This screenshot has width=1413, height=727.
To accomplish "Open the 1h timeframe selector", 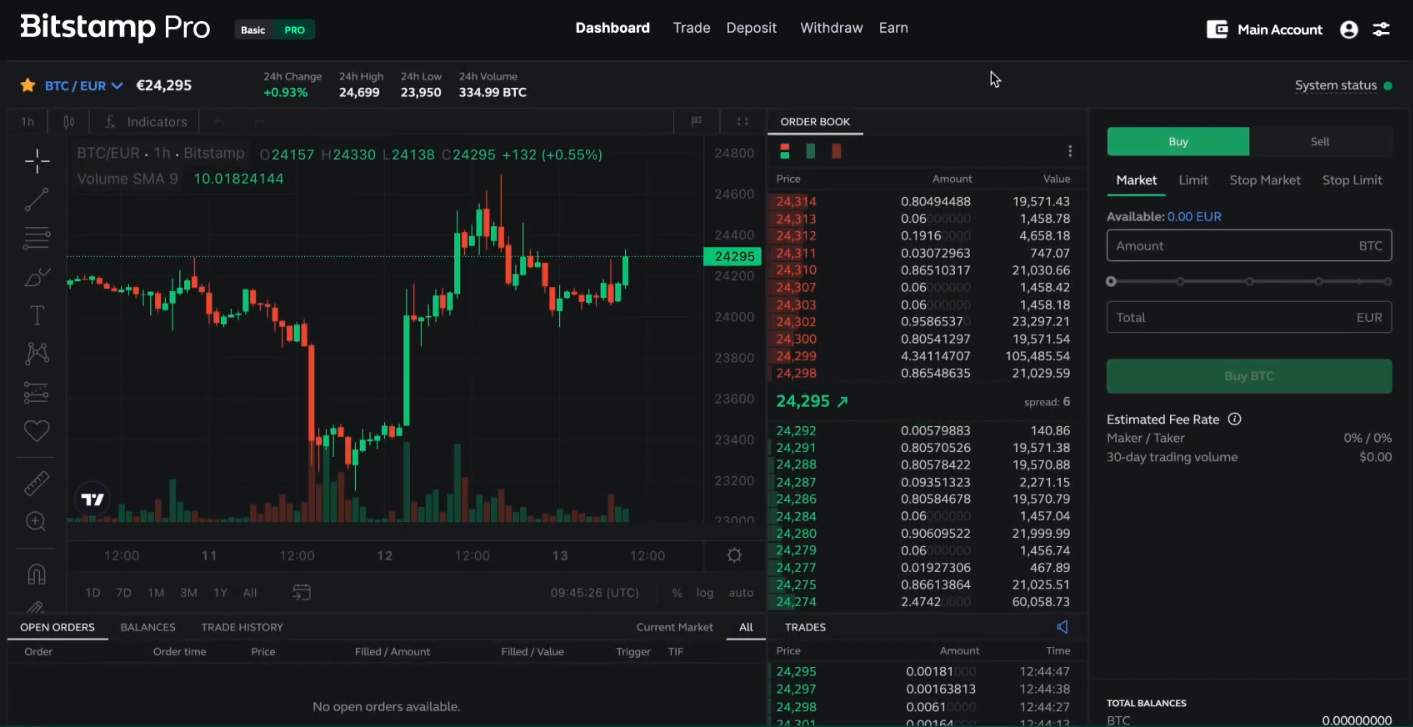I will [27, 122].
